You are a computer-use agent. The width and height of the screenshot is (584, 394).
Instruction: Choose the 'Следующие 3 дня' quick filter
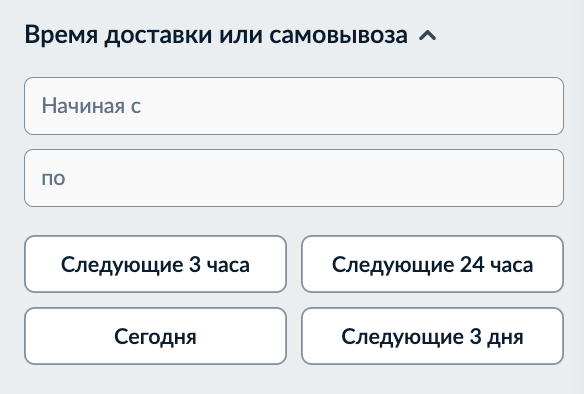click(x=432, y=336)
